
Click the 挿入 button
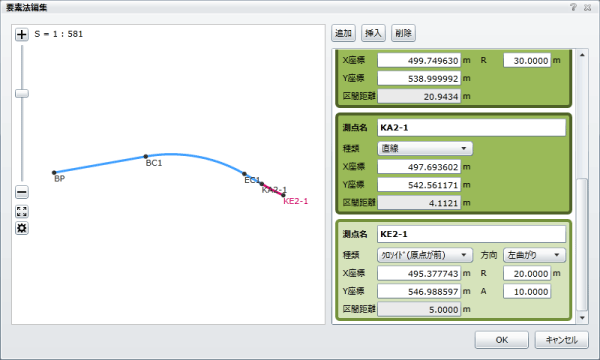coord(373,33)
